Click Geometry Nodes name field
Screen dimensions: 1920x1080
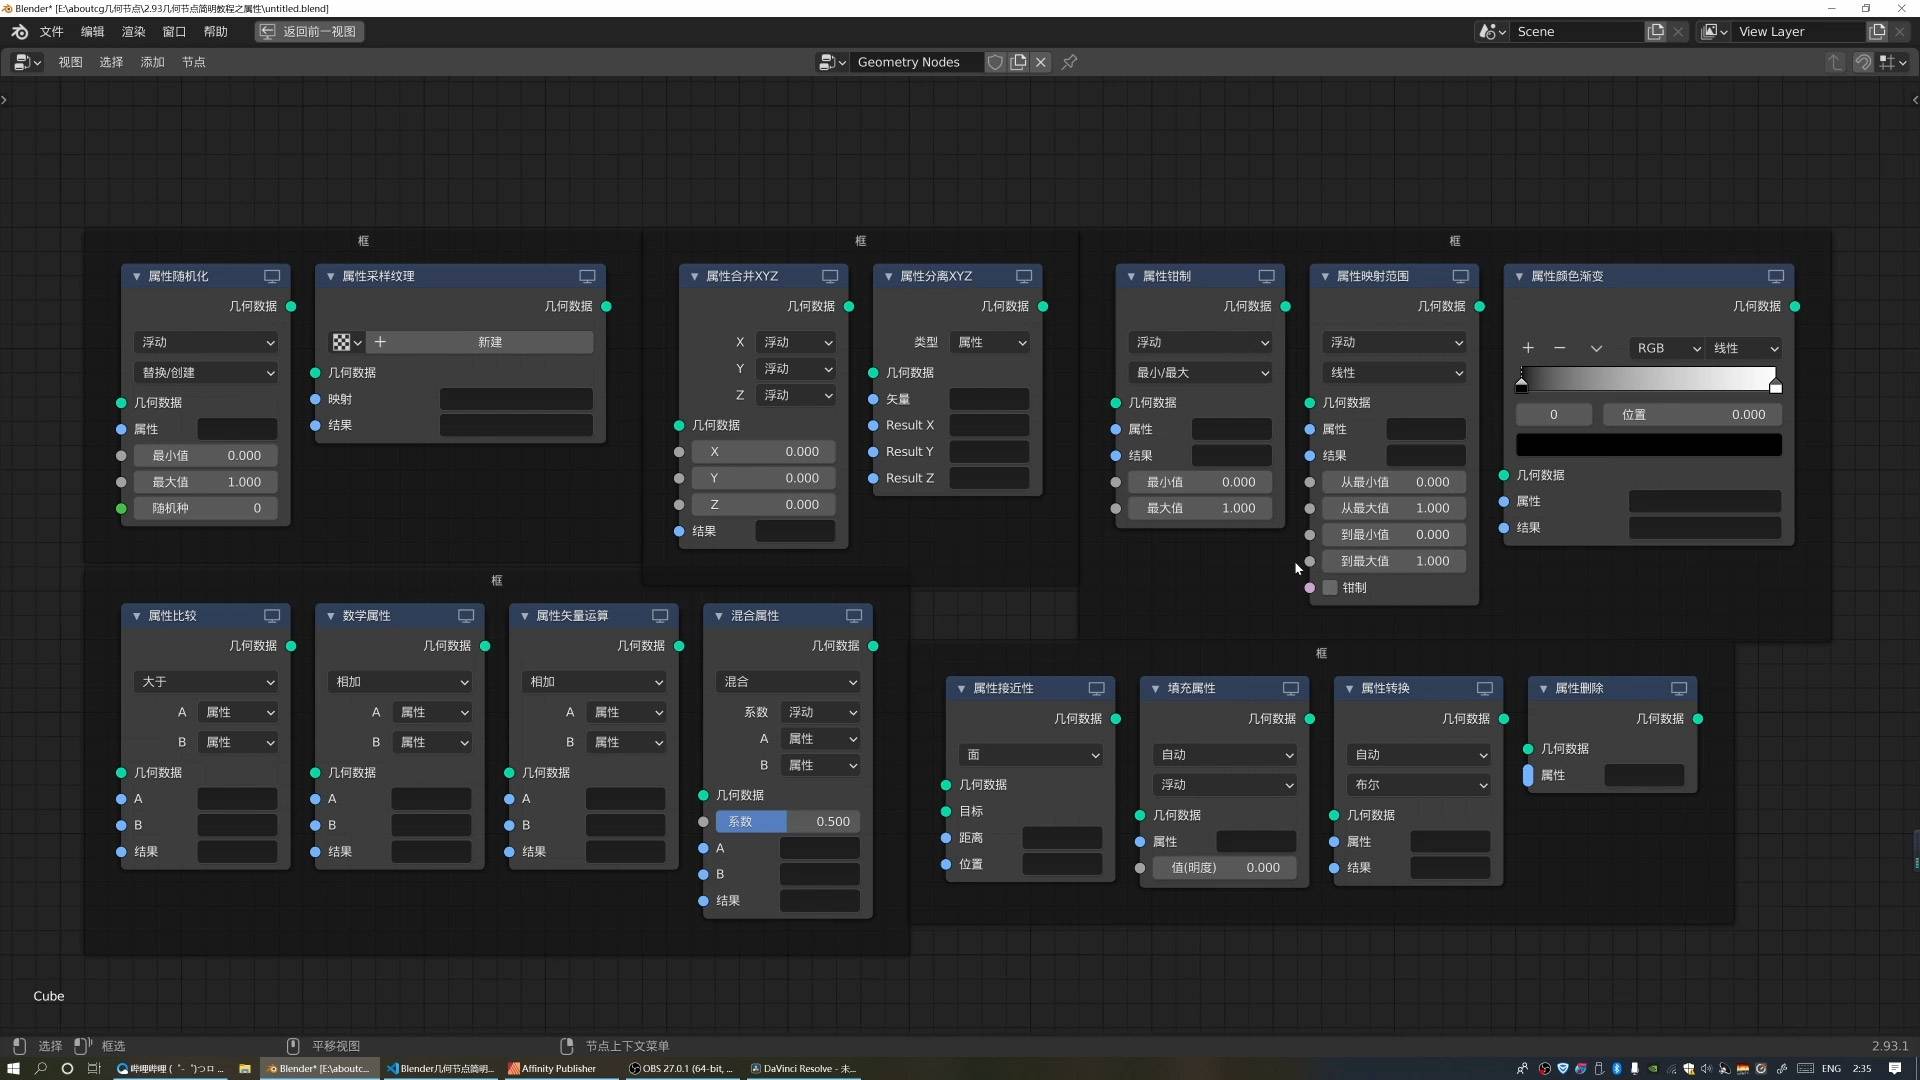(917, 62)
